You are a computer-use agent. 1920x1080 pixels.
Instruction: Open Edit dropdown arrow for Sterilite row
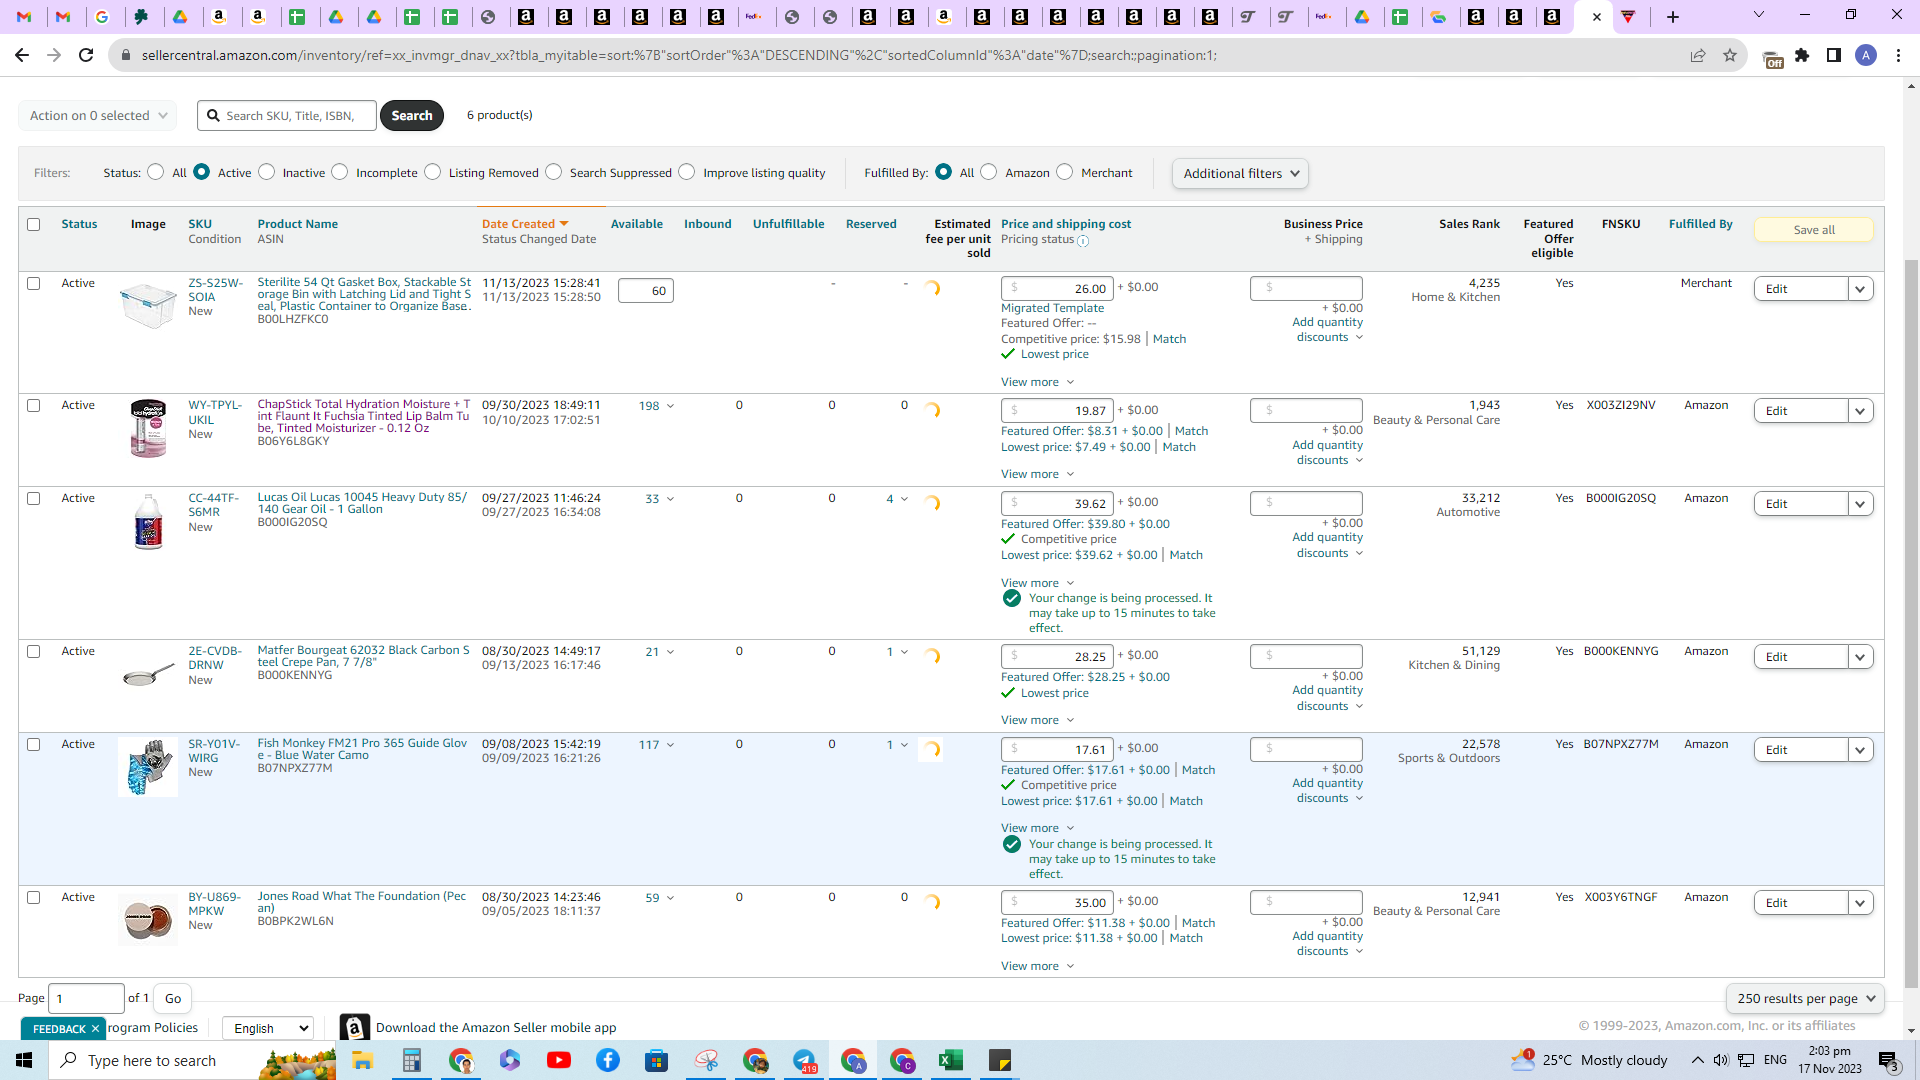pyautogui.click(x=1860, y=289)
